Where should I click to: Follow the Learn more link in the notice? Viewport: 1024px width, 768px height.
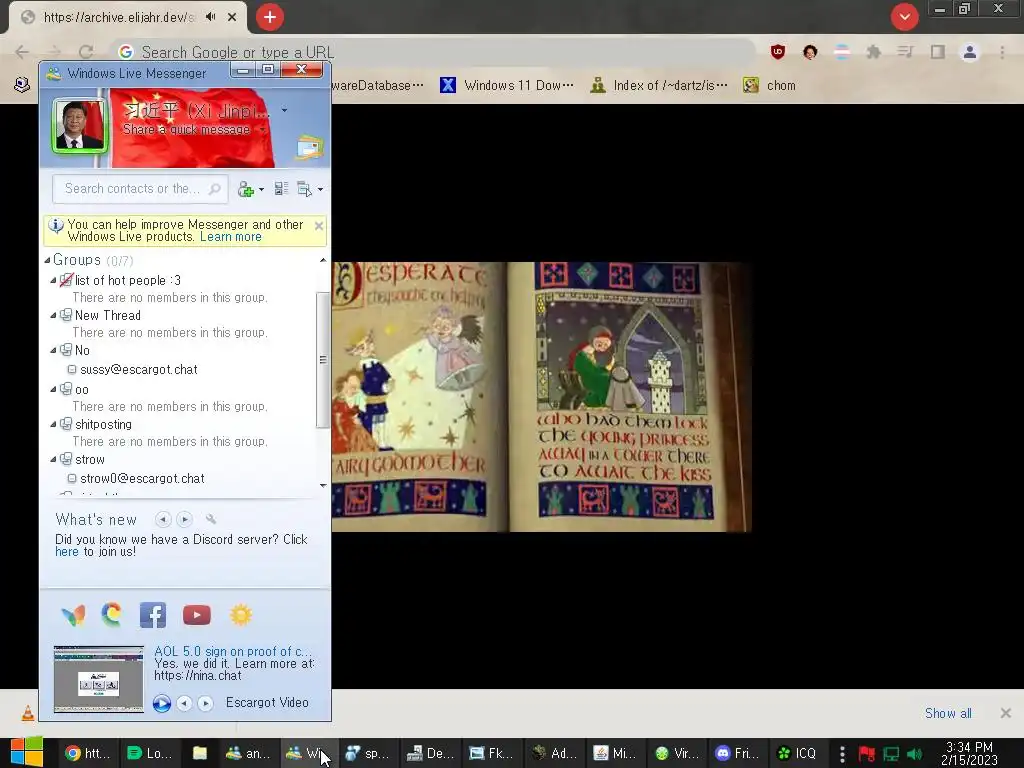pos(231,236)
